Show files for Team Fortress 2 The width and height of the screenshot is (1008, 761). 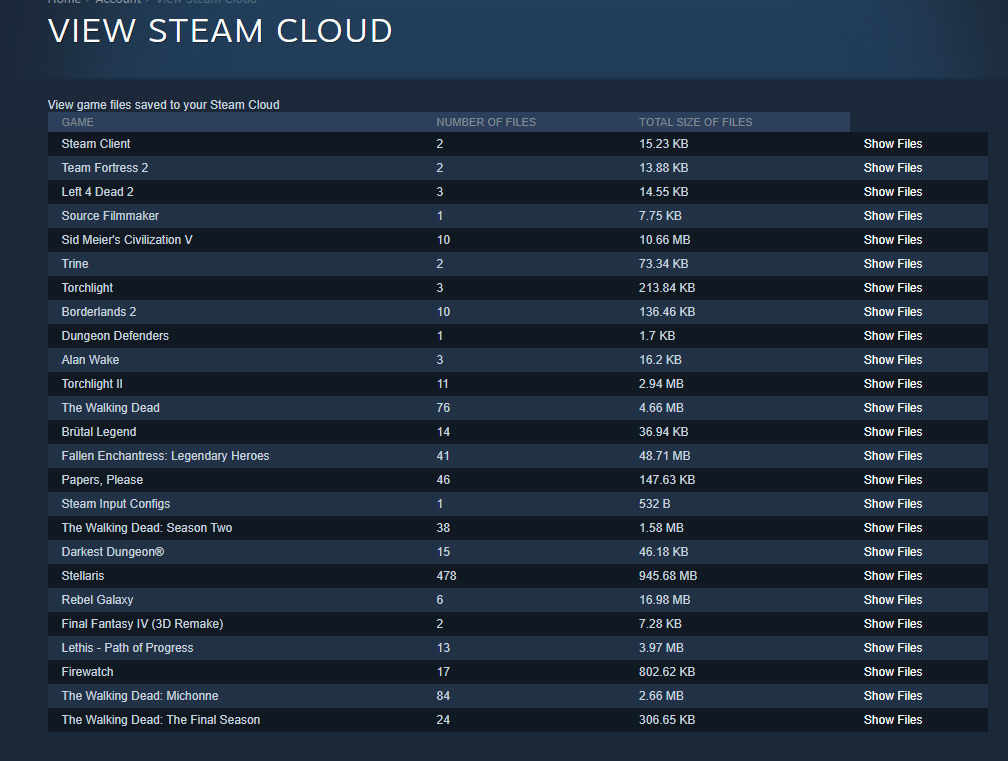pos(892,168)
